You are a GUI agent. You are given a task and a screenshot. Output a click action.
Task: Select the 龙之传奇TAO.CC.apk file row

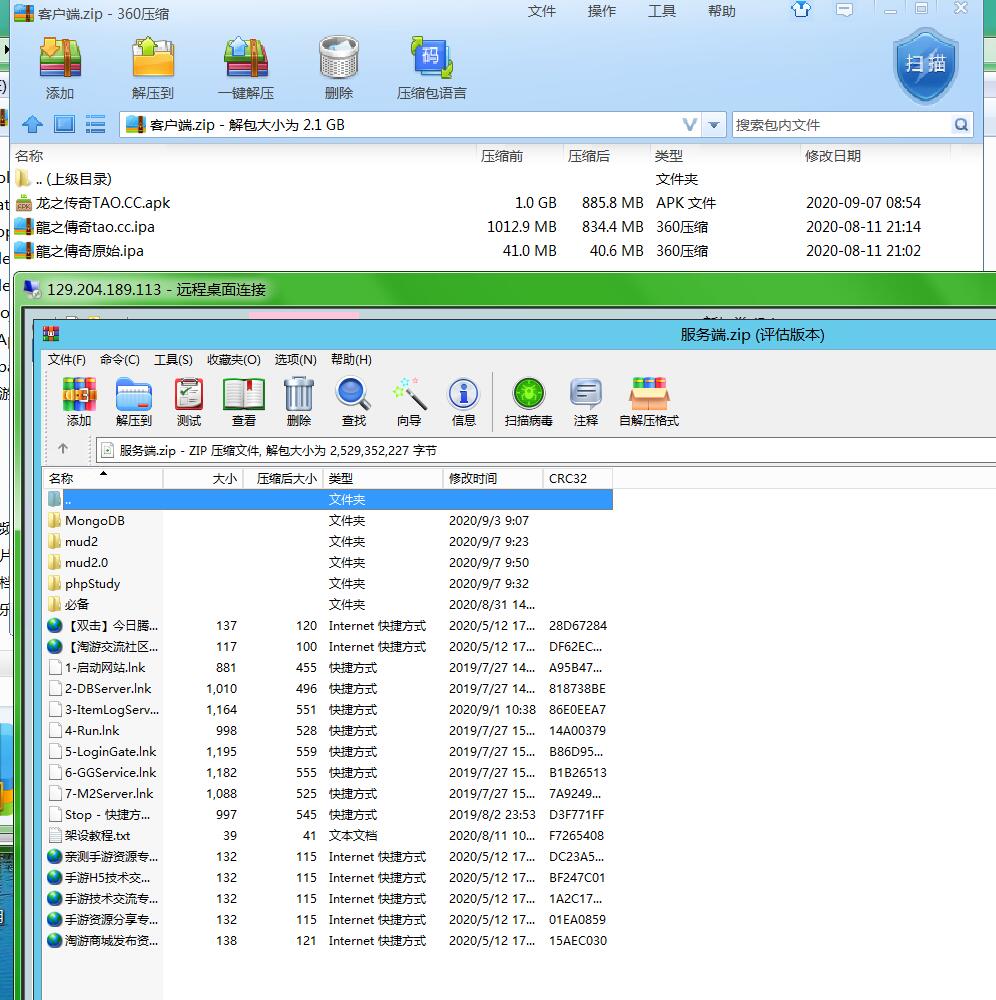(102, 203)
